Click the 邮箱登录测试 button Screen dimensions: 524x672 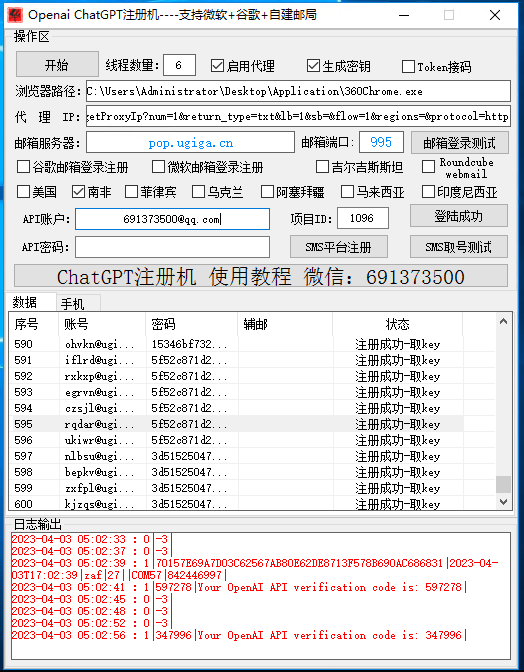pyautogui.click(x=460, y=143)
